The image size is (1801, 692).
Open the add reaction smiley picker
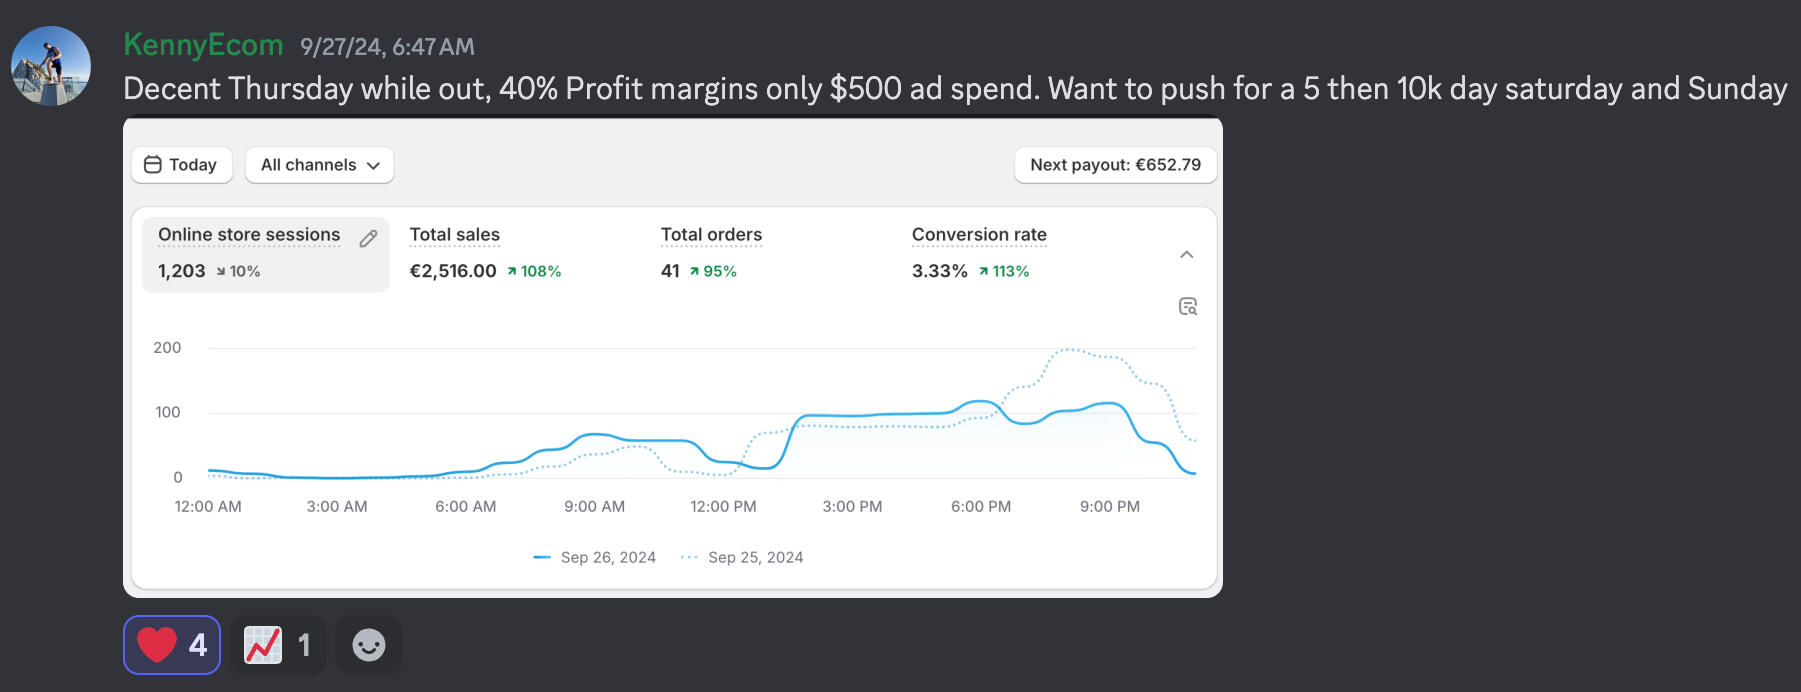tap(368, 645)
